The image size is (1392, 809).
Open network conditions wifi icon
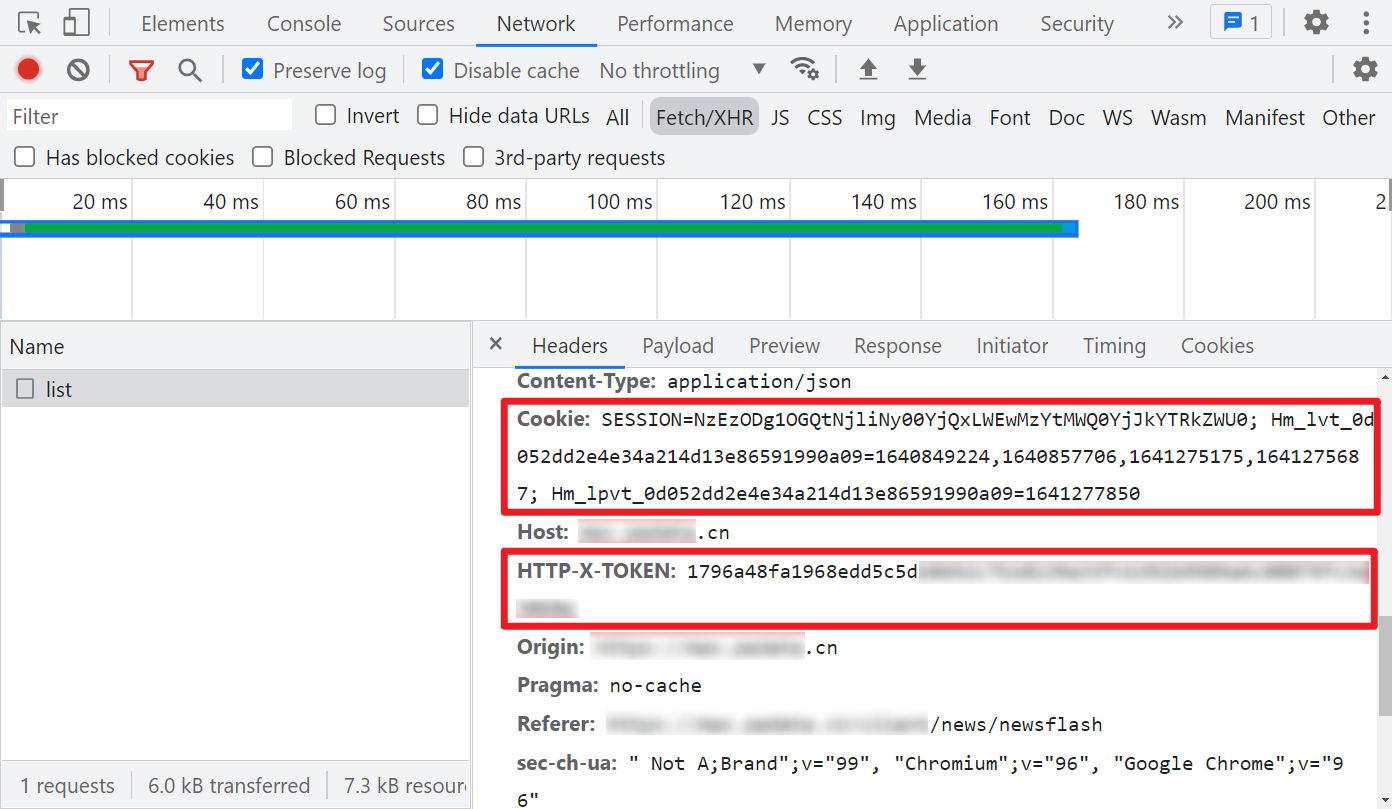pyautogui.click(x=804, y=69)
